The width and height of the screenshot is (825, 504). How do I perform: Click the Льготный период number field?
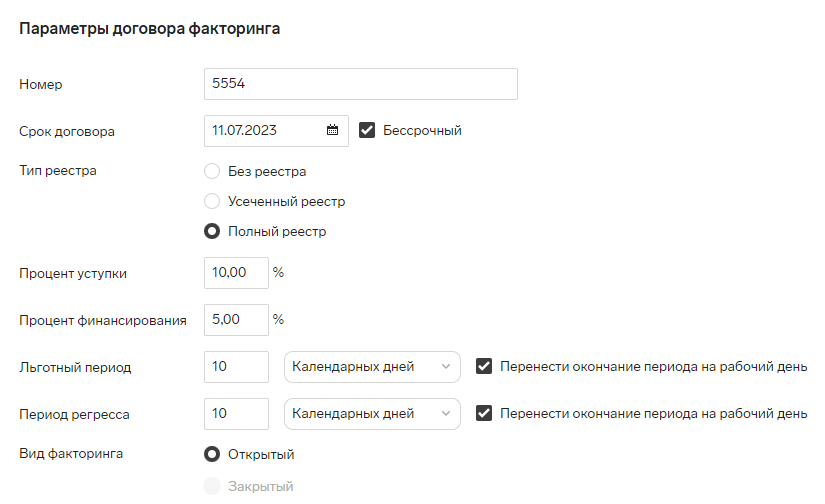point(236,367)
